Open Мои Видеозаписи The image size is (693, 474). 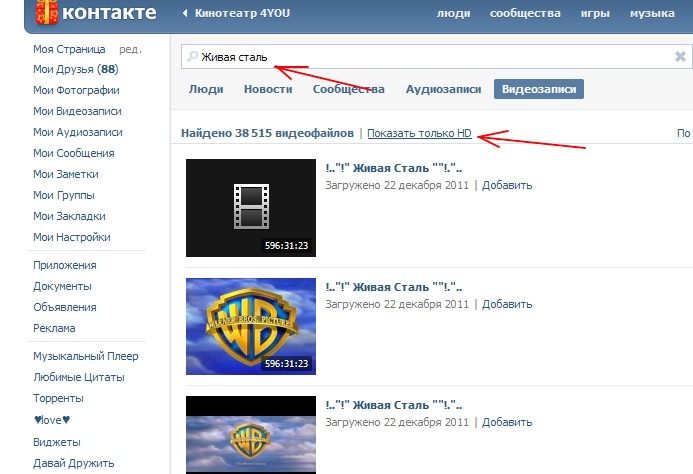(77, 111)
